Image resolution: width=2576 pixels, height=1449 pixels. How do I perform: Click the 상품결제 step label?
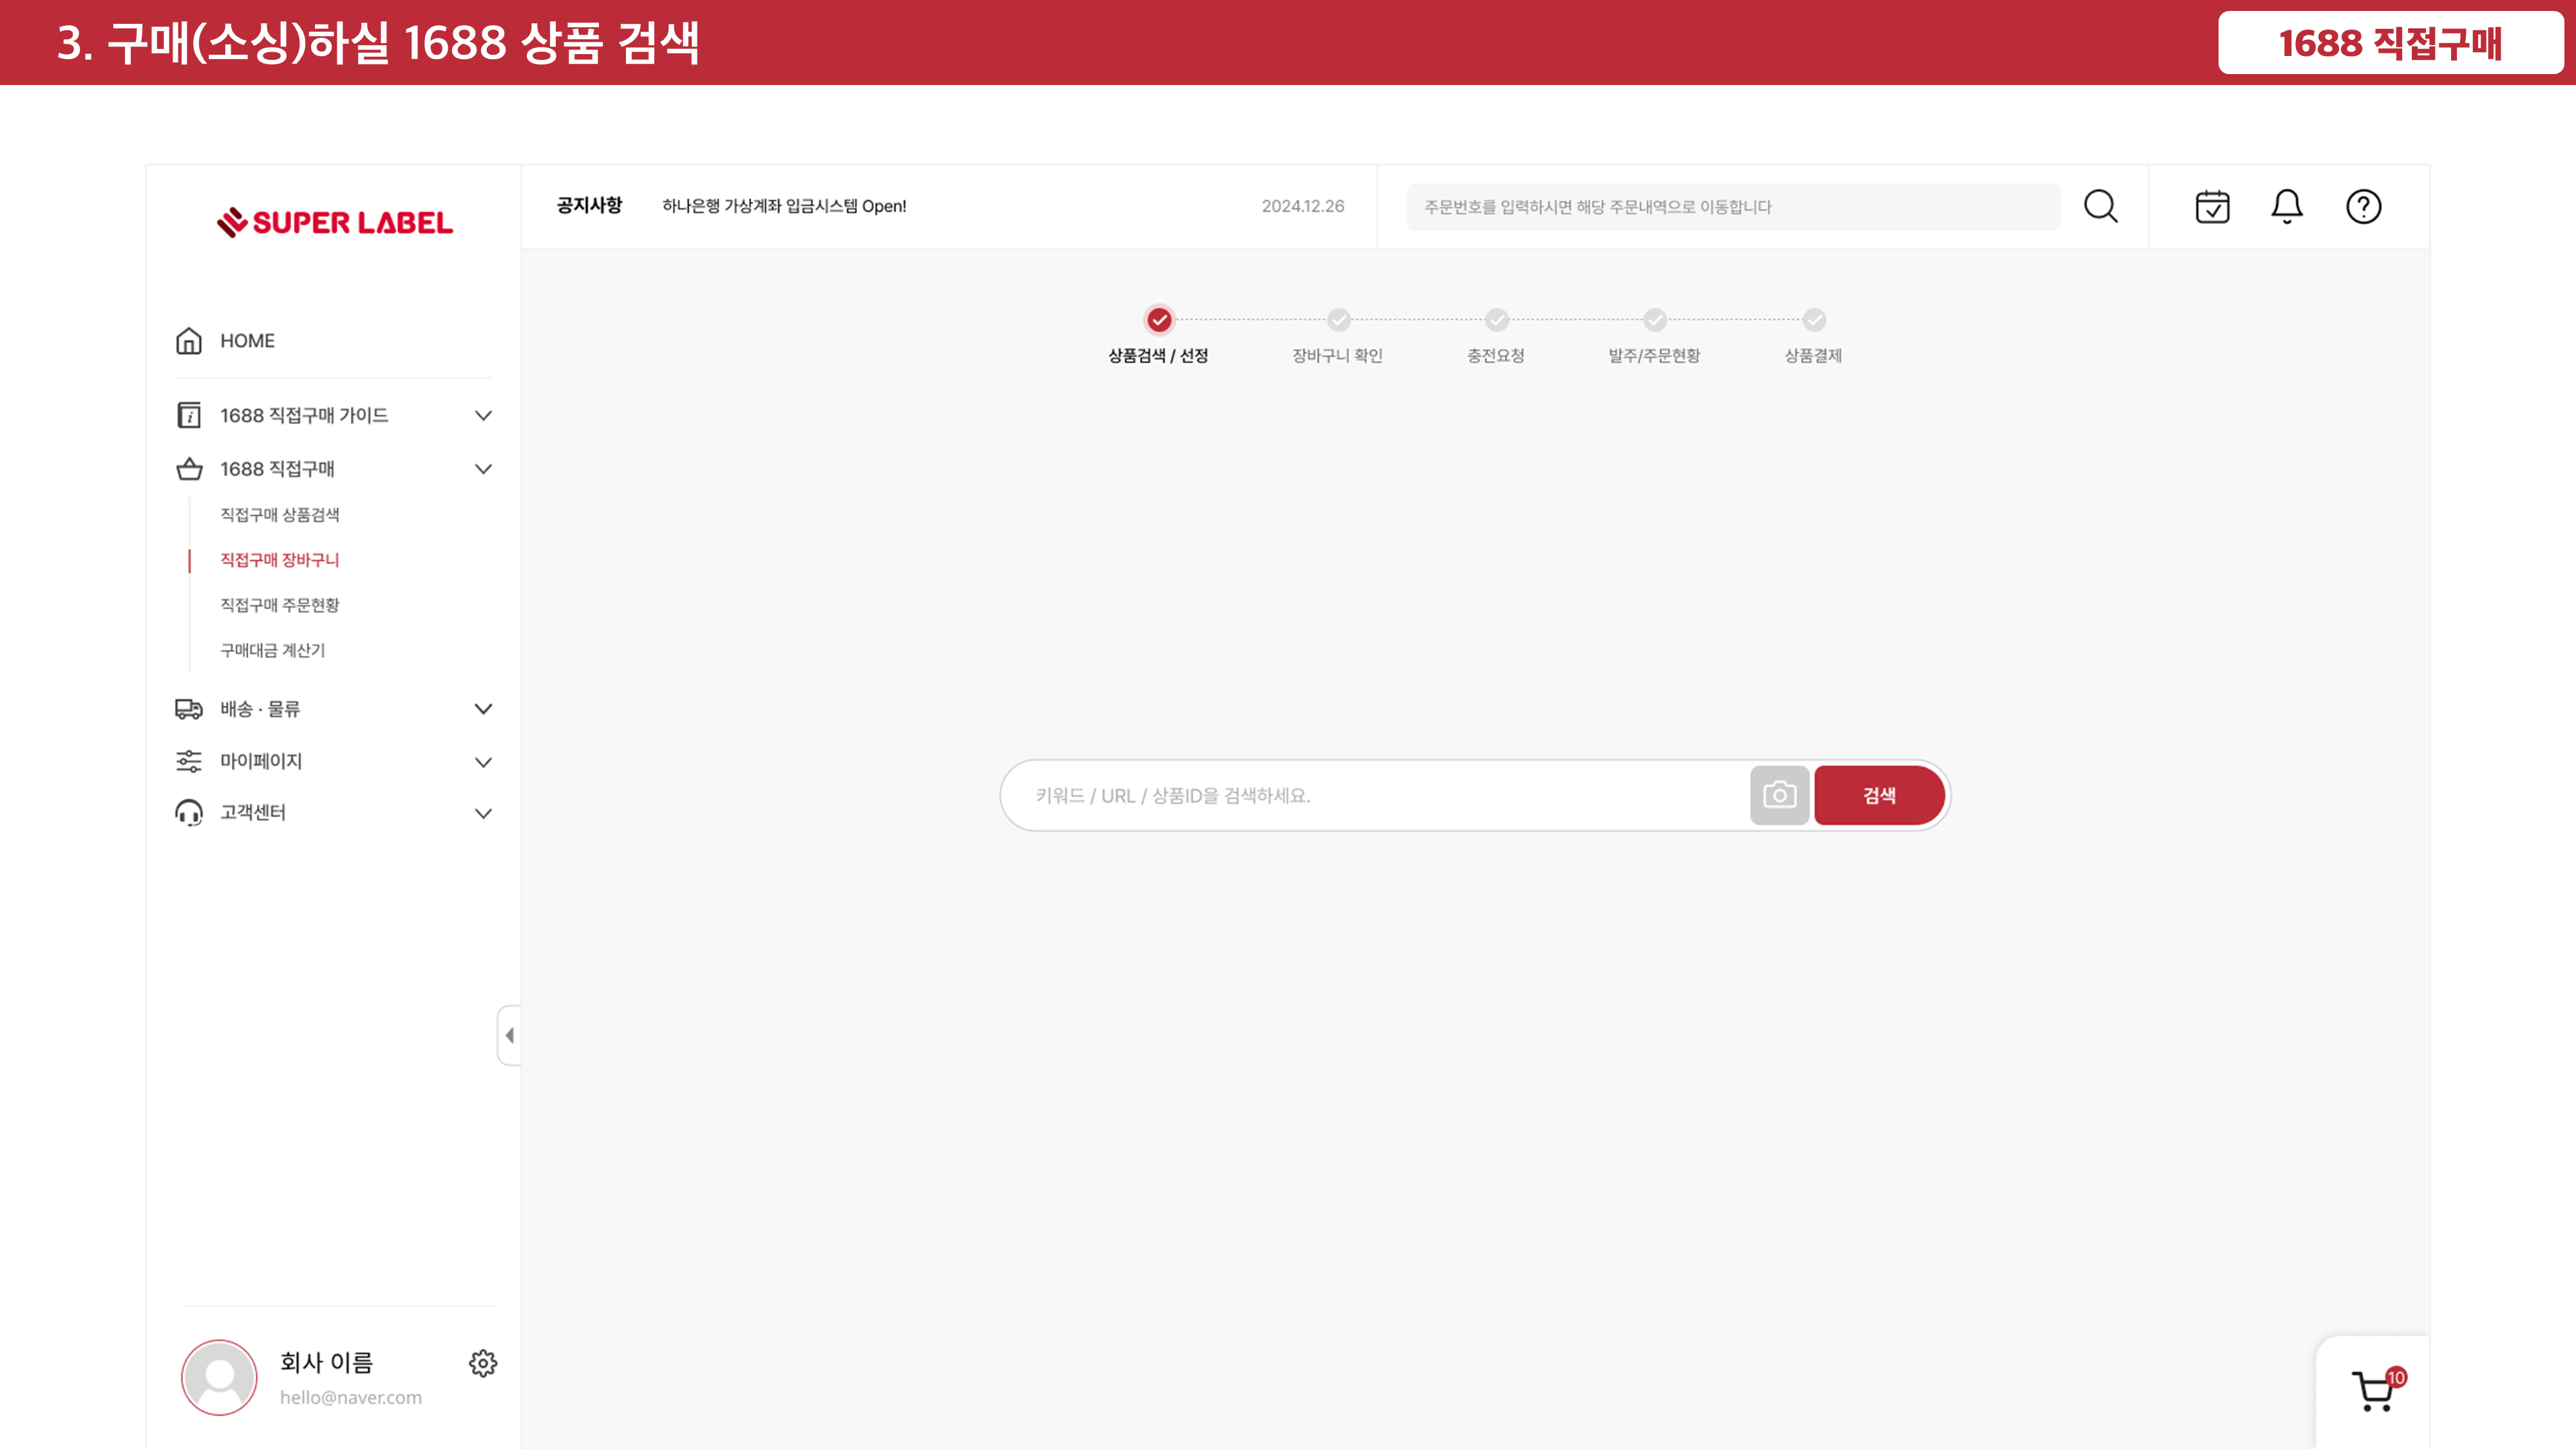click(1813, 356)
